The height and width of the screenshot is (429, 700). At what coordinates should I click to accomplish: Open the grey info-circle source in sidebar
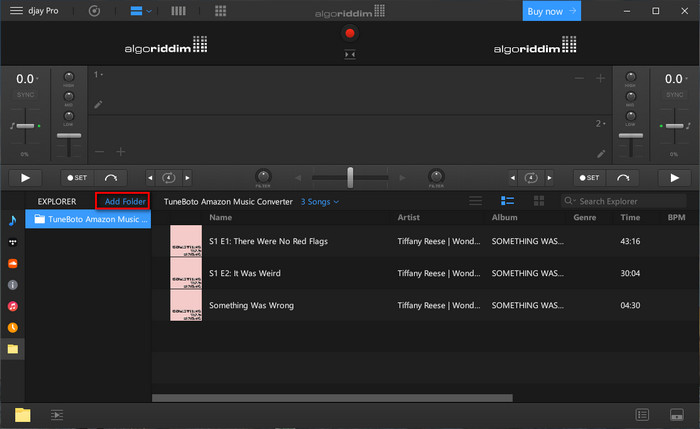point(12,285)
